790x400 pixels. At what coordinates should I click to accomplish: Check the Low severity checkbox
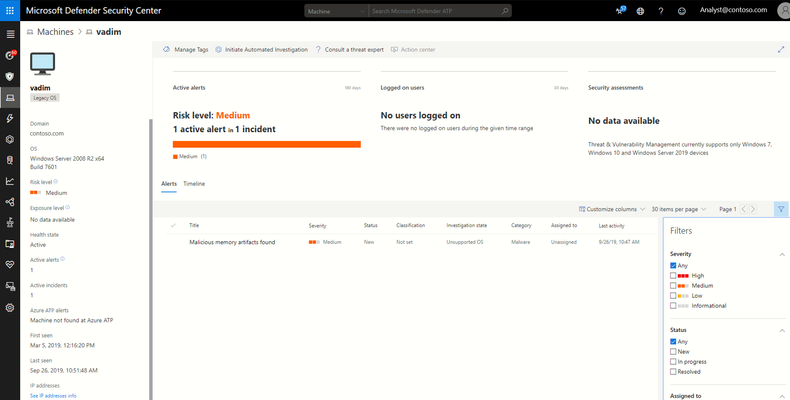point(673,296)
